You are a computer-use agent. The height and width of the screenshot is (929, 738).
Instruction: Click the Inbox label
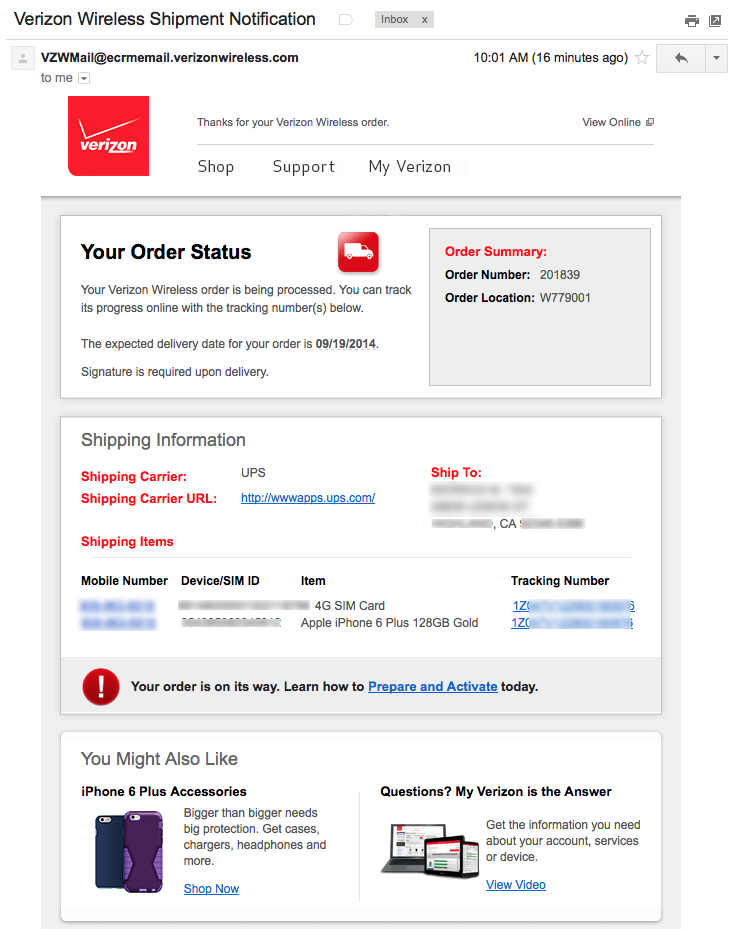pyautogui.click(x=394, y=20)
